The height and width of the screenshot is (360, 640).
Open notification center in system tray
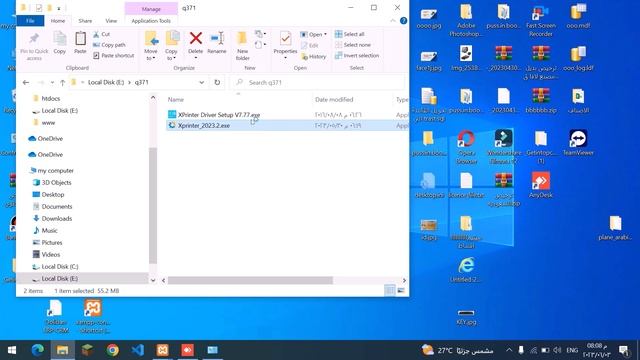pyautogui.click(x=623, y=350)
